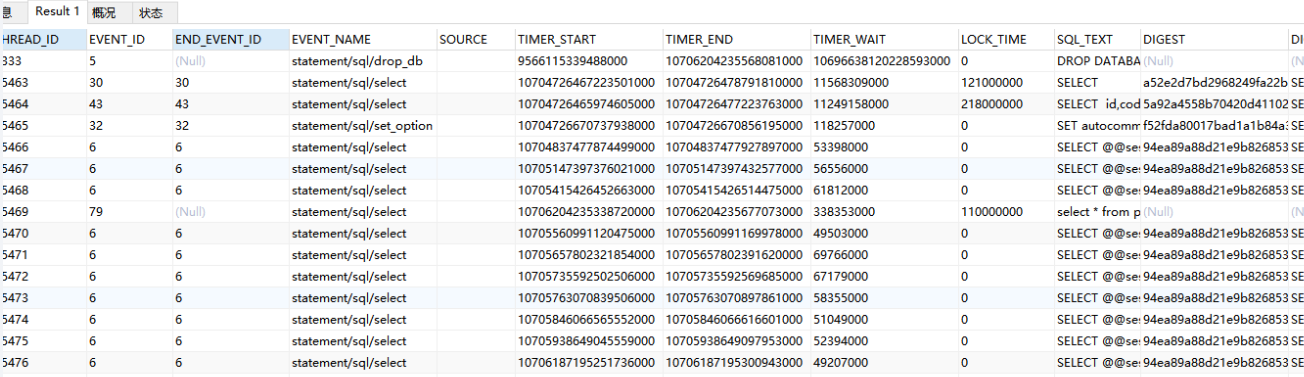Click the EVENT_NAME column header

361,39
